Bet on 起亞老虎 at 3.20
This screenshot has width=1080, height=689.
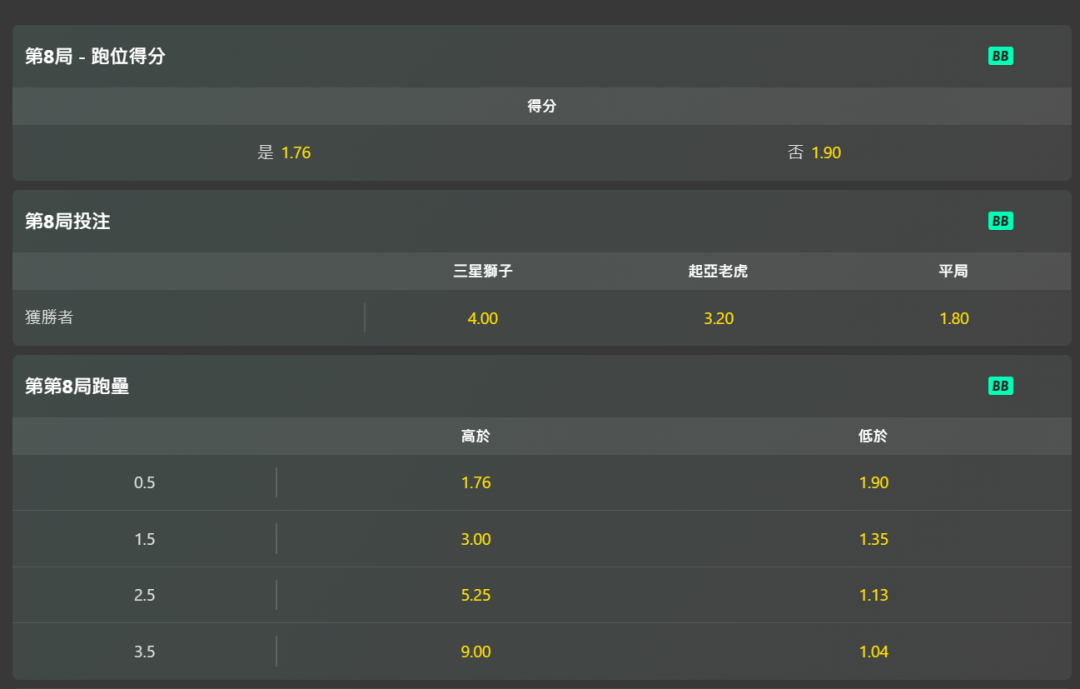click(718, 318)
